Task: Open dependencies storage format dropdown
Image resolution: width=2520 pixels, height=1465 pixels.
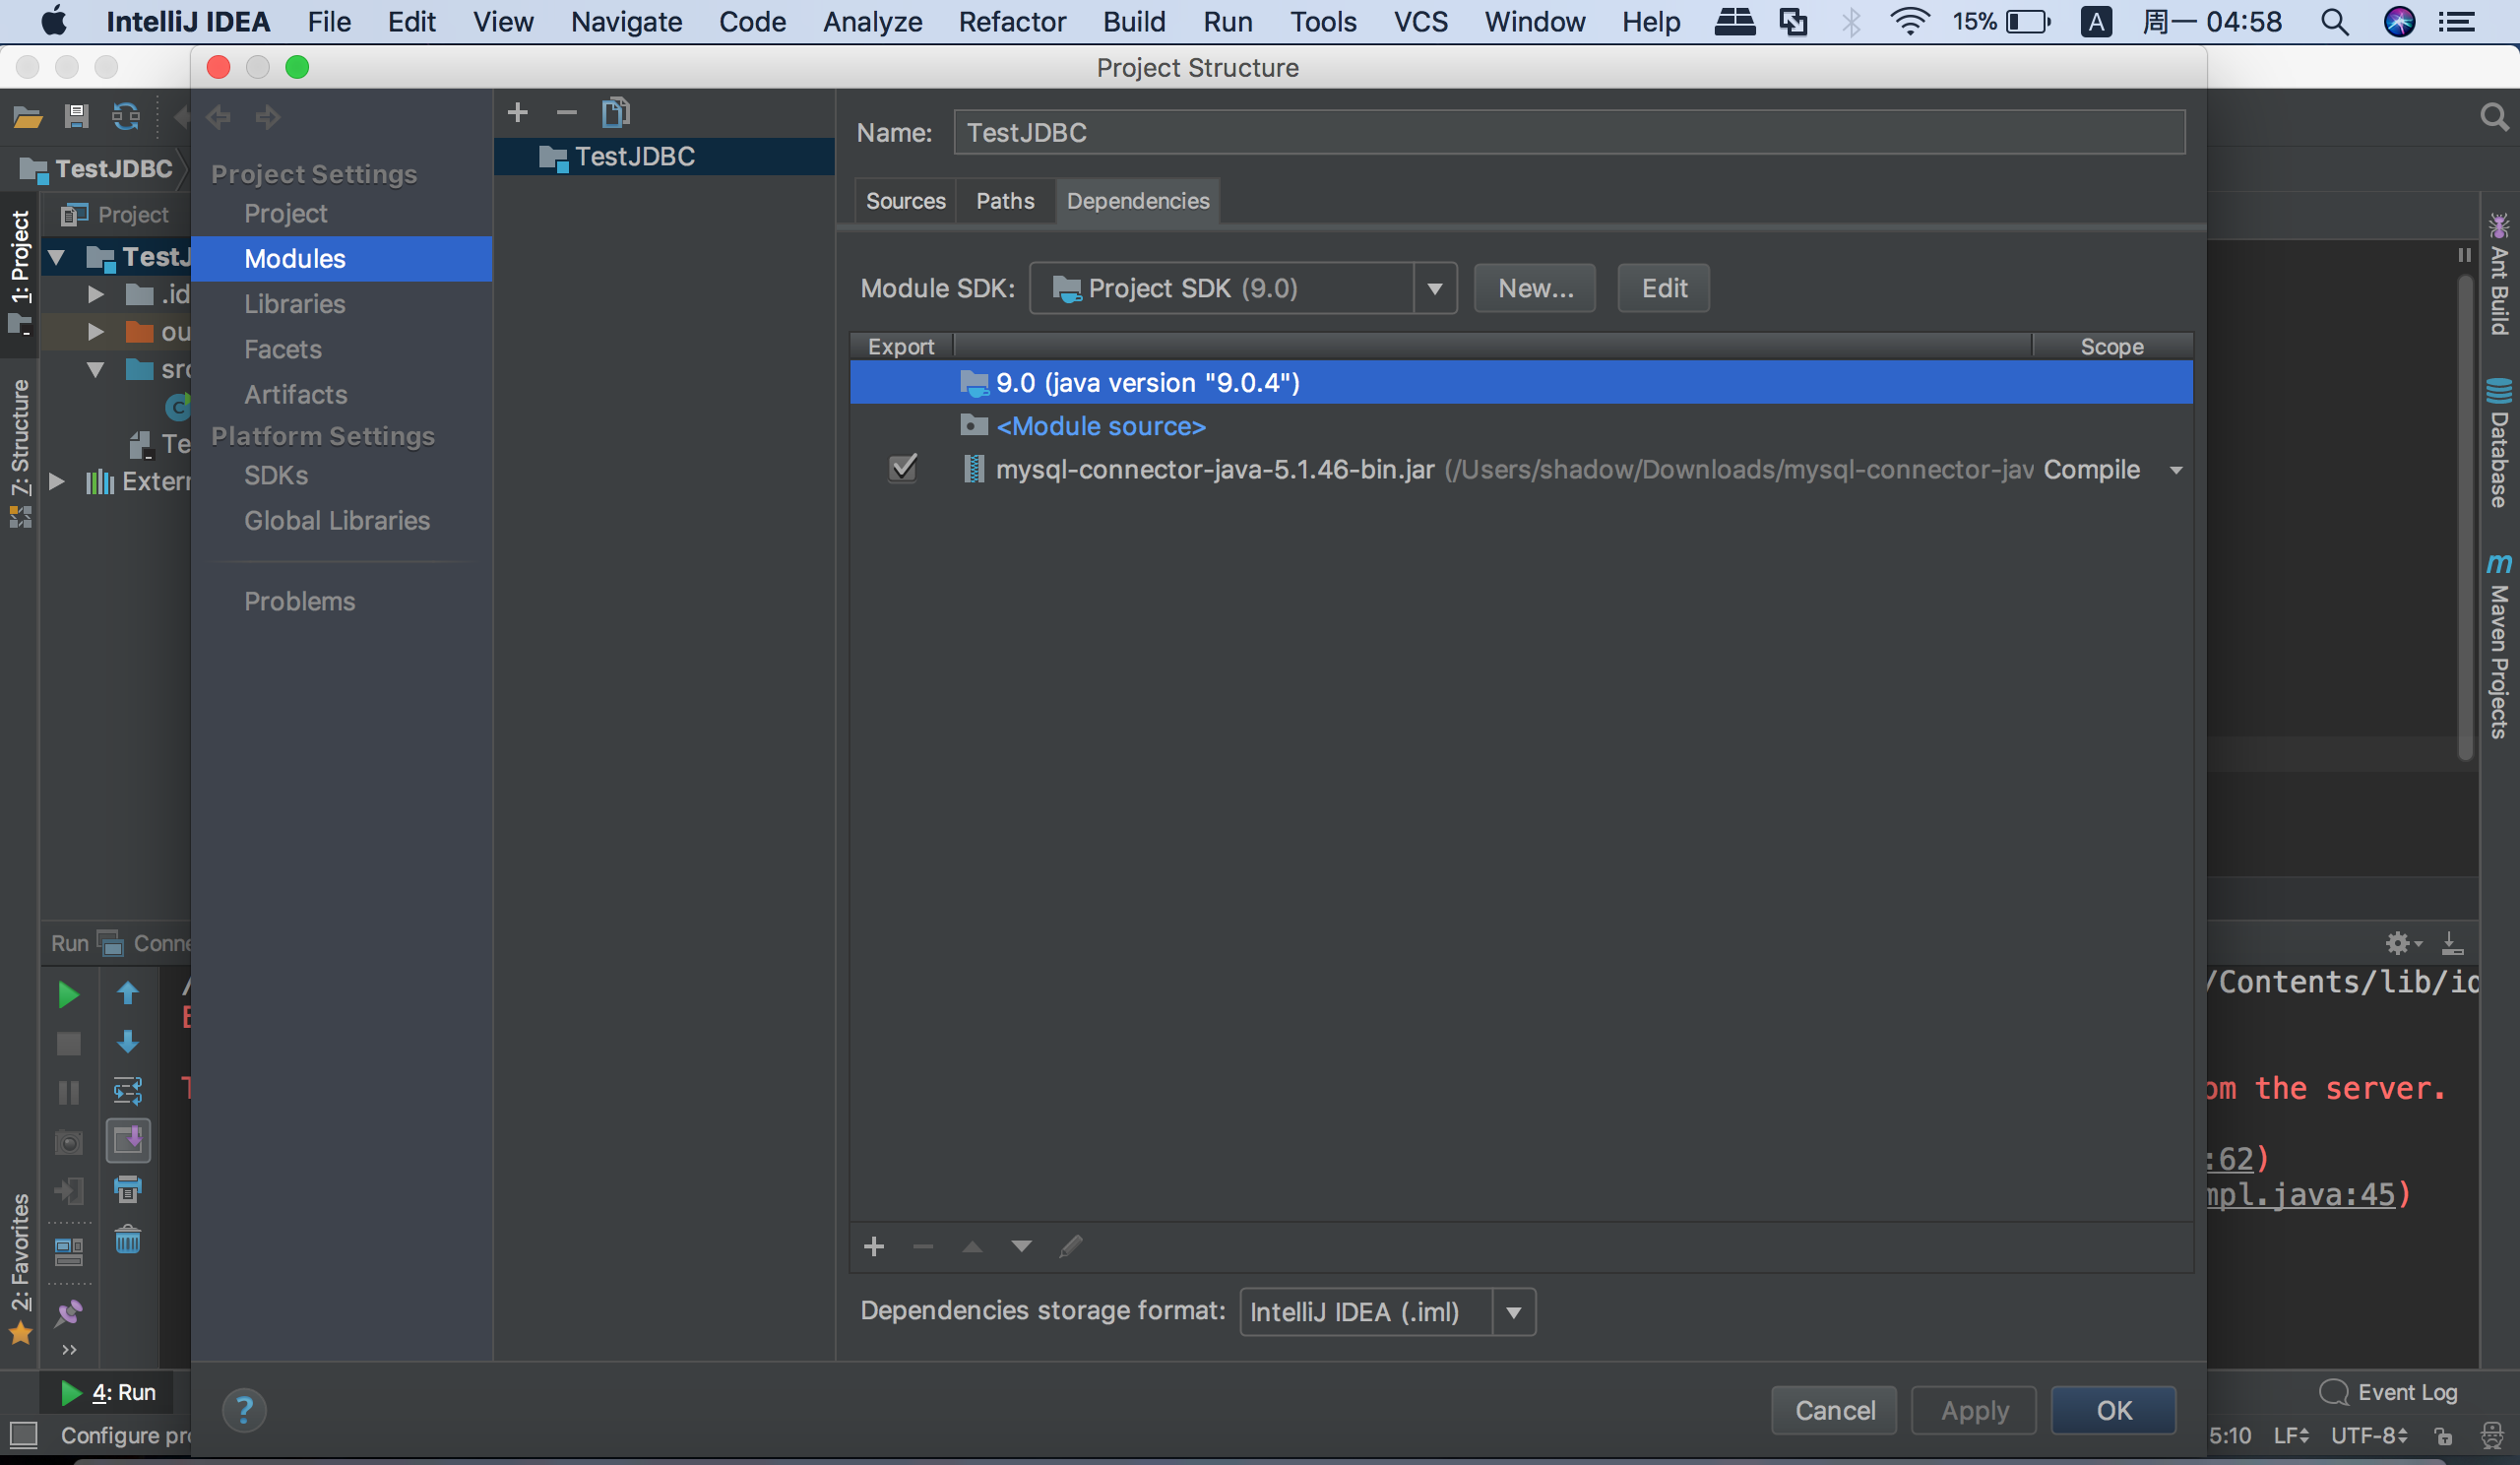Action: click(1513, 1312)
